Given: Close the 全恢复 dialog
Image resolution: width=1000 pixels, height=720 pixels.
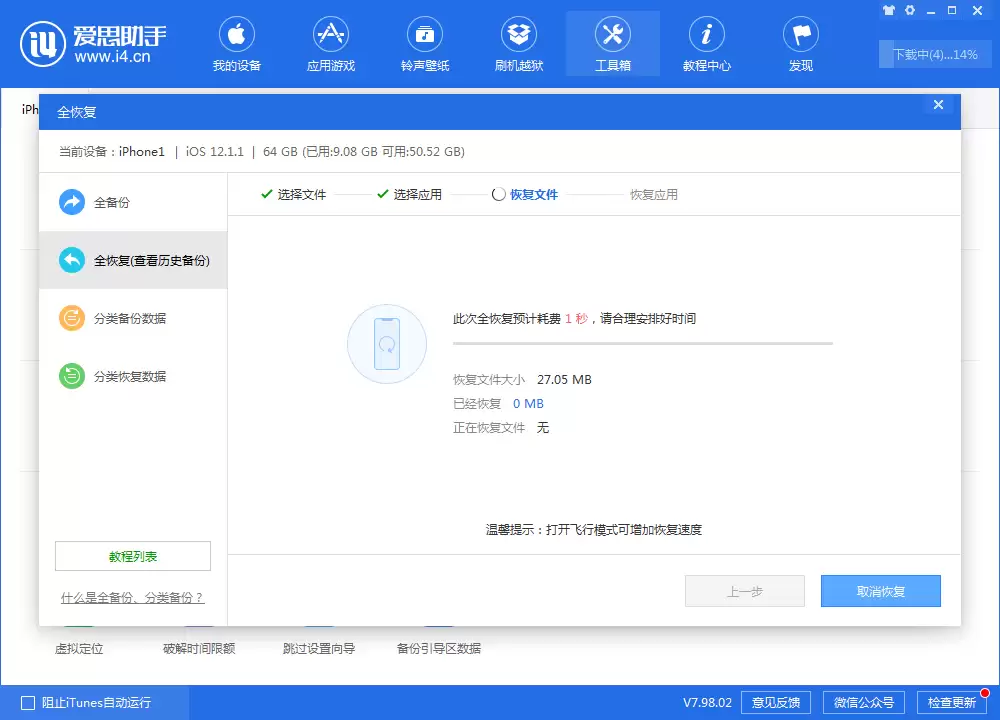Looking at the screenshot, I should (x=938, y=105).
